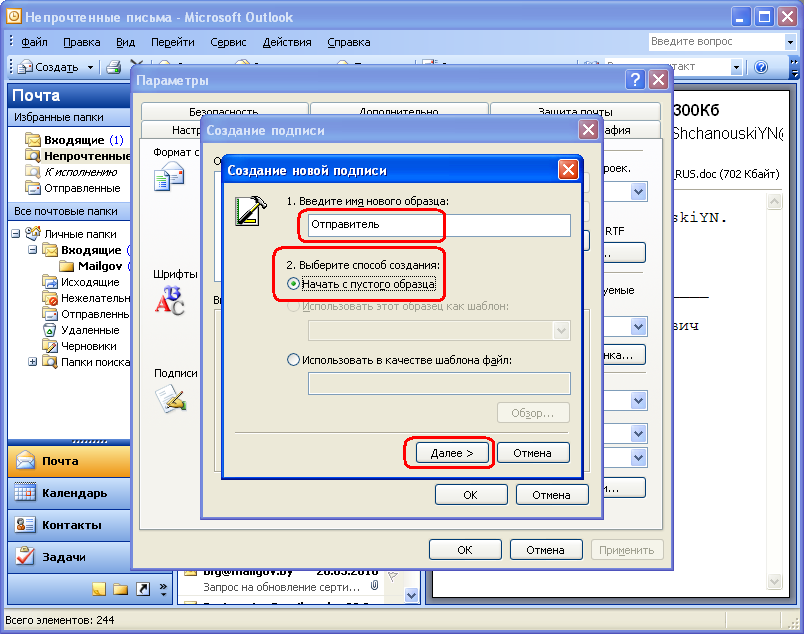Click the Удаленные trash icon
Image resolution: width=804 pixels, height=634 pixels.
point(50,330)
